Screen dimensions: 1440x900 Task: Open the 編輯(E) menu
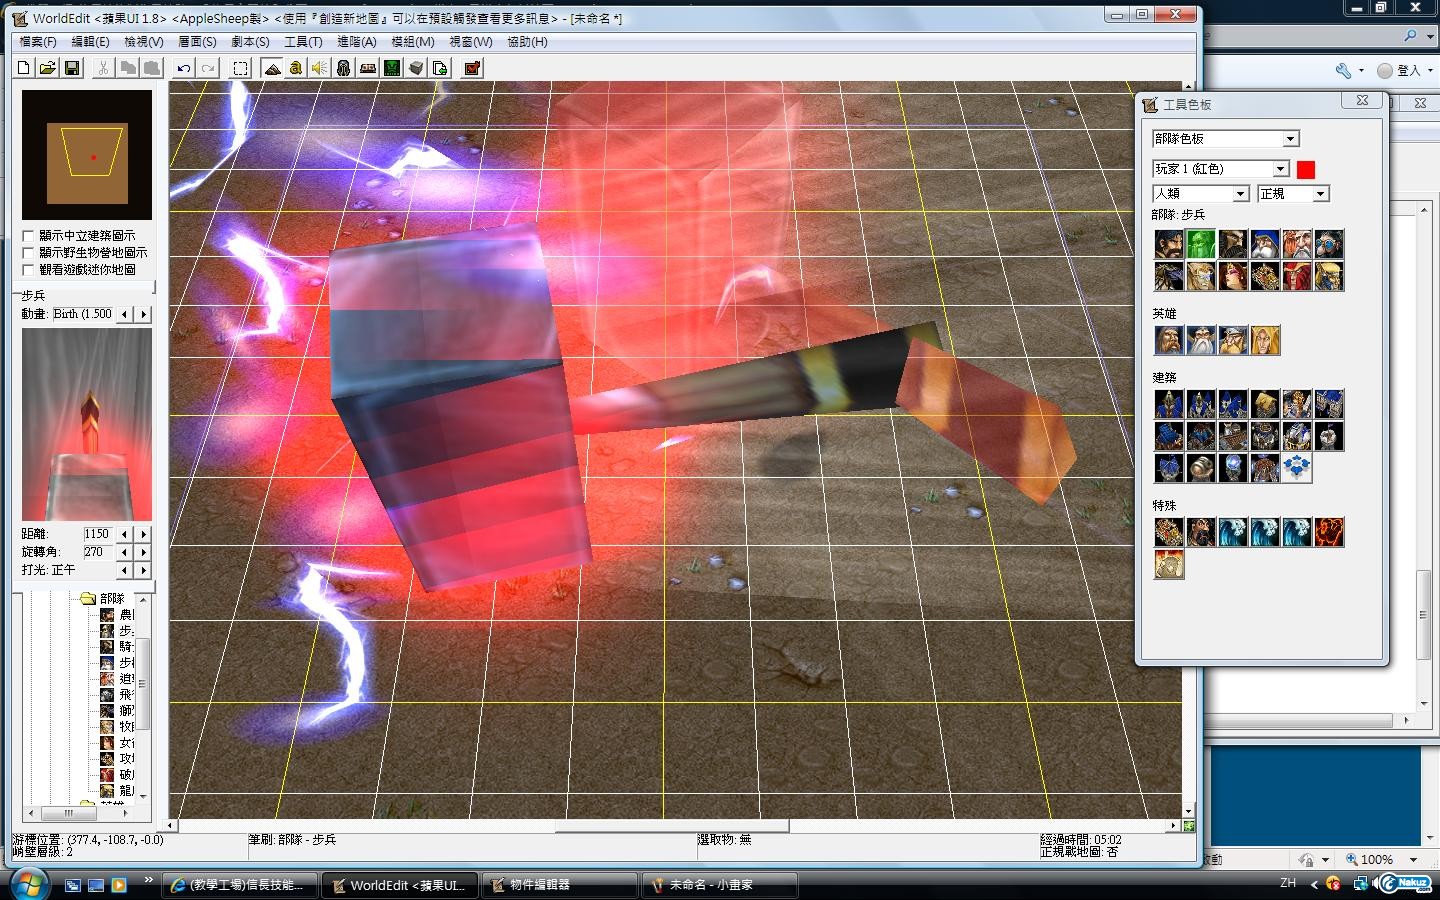point(90,42)
